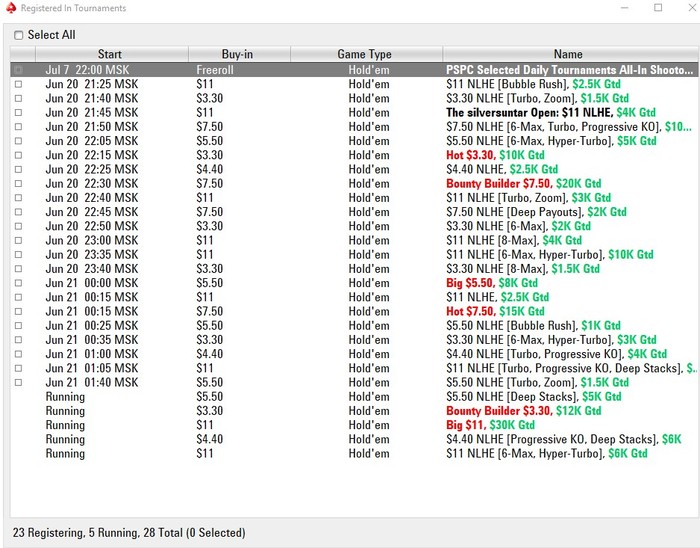Click Jun 21 00:15 MSK start of $11 NLHE row
The height and width of the screenshot is (548, 700).
point(92,297)
